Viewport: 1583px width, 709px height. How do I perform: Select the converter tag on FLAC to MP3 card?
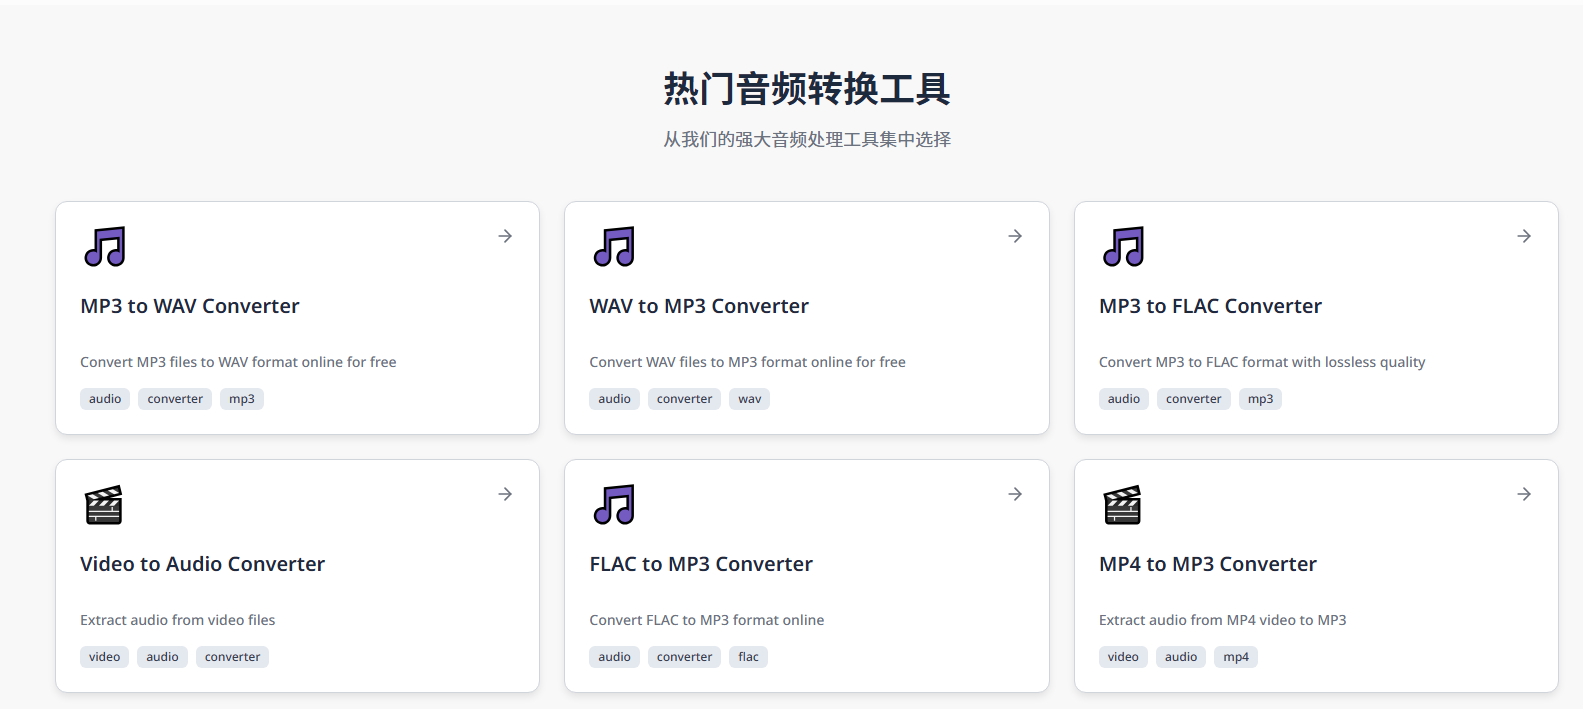pos(685,657)
